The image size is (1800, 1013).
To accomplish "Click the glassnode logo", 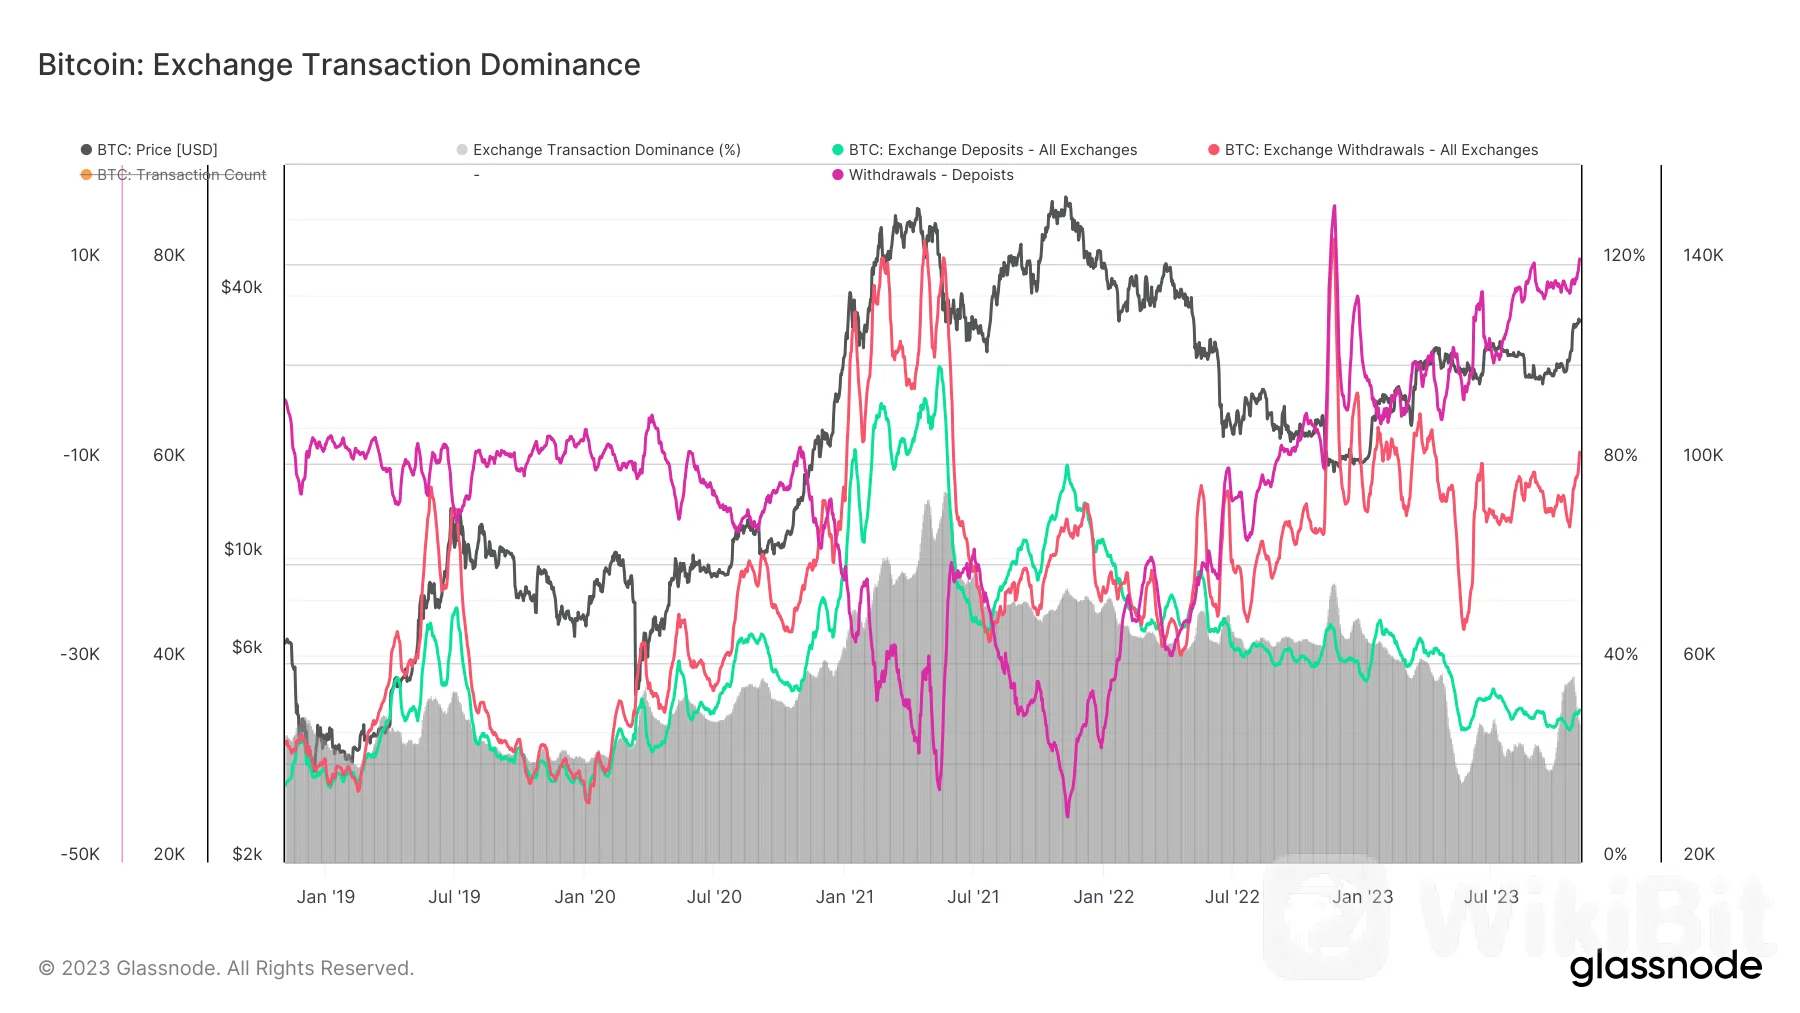I will [x=1665, y=966].
